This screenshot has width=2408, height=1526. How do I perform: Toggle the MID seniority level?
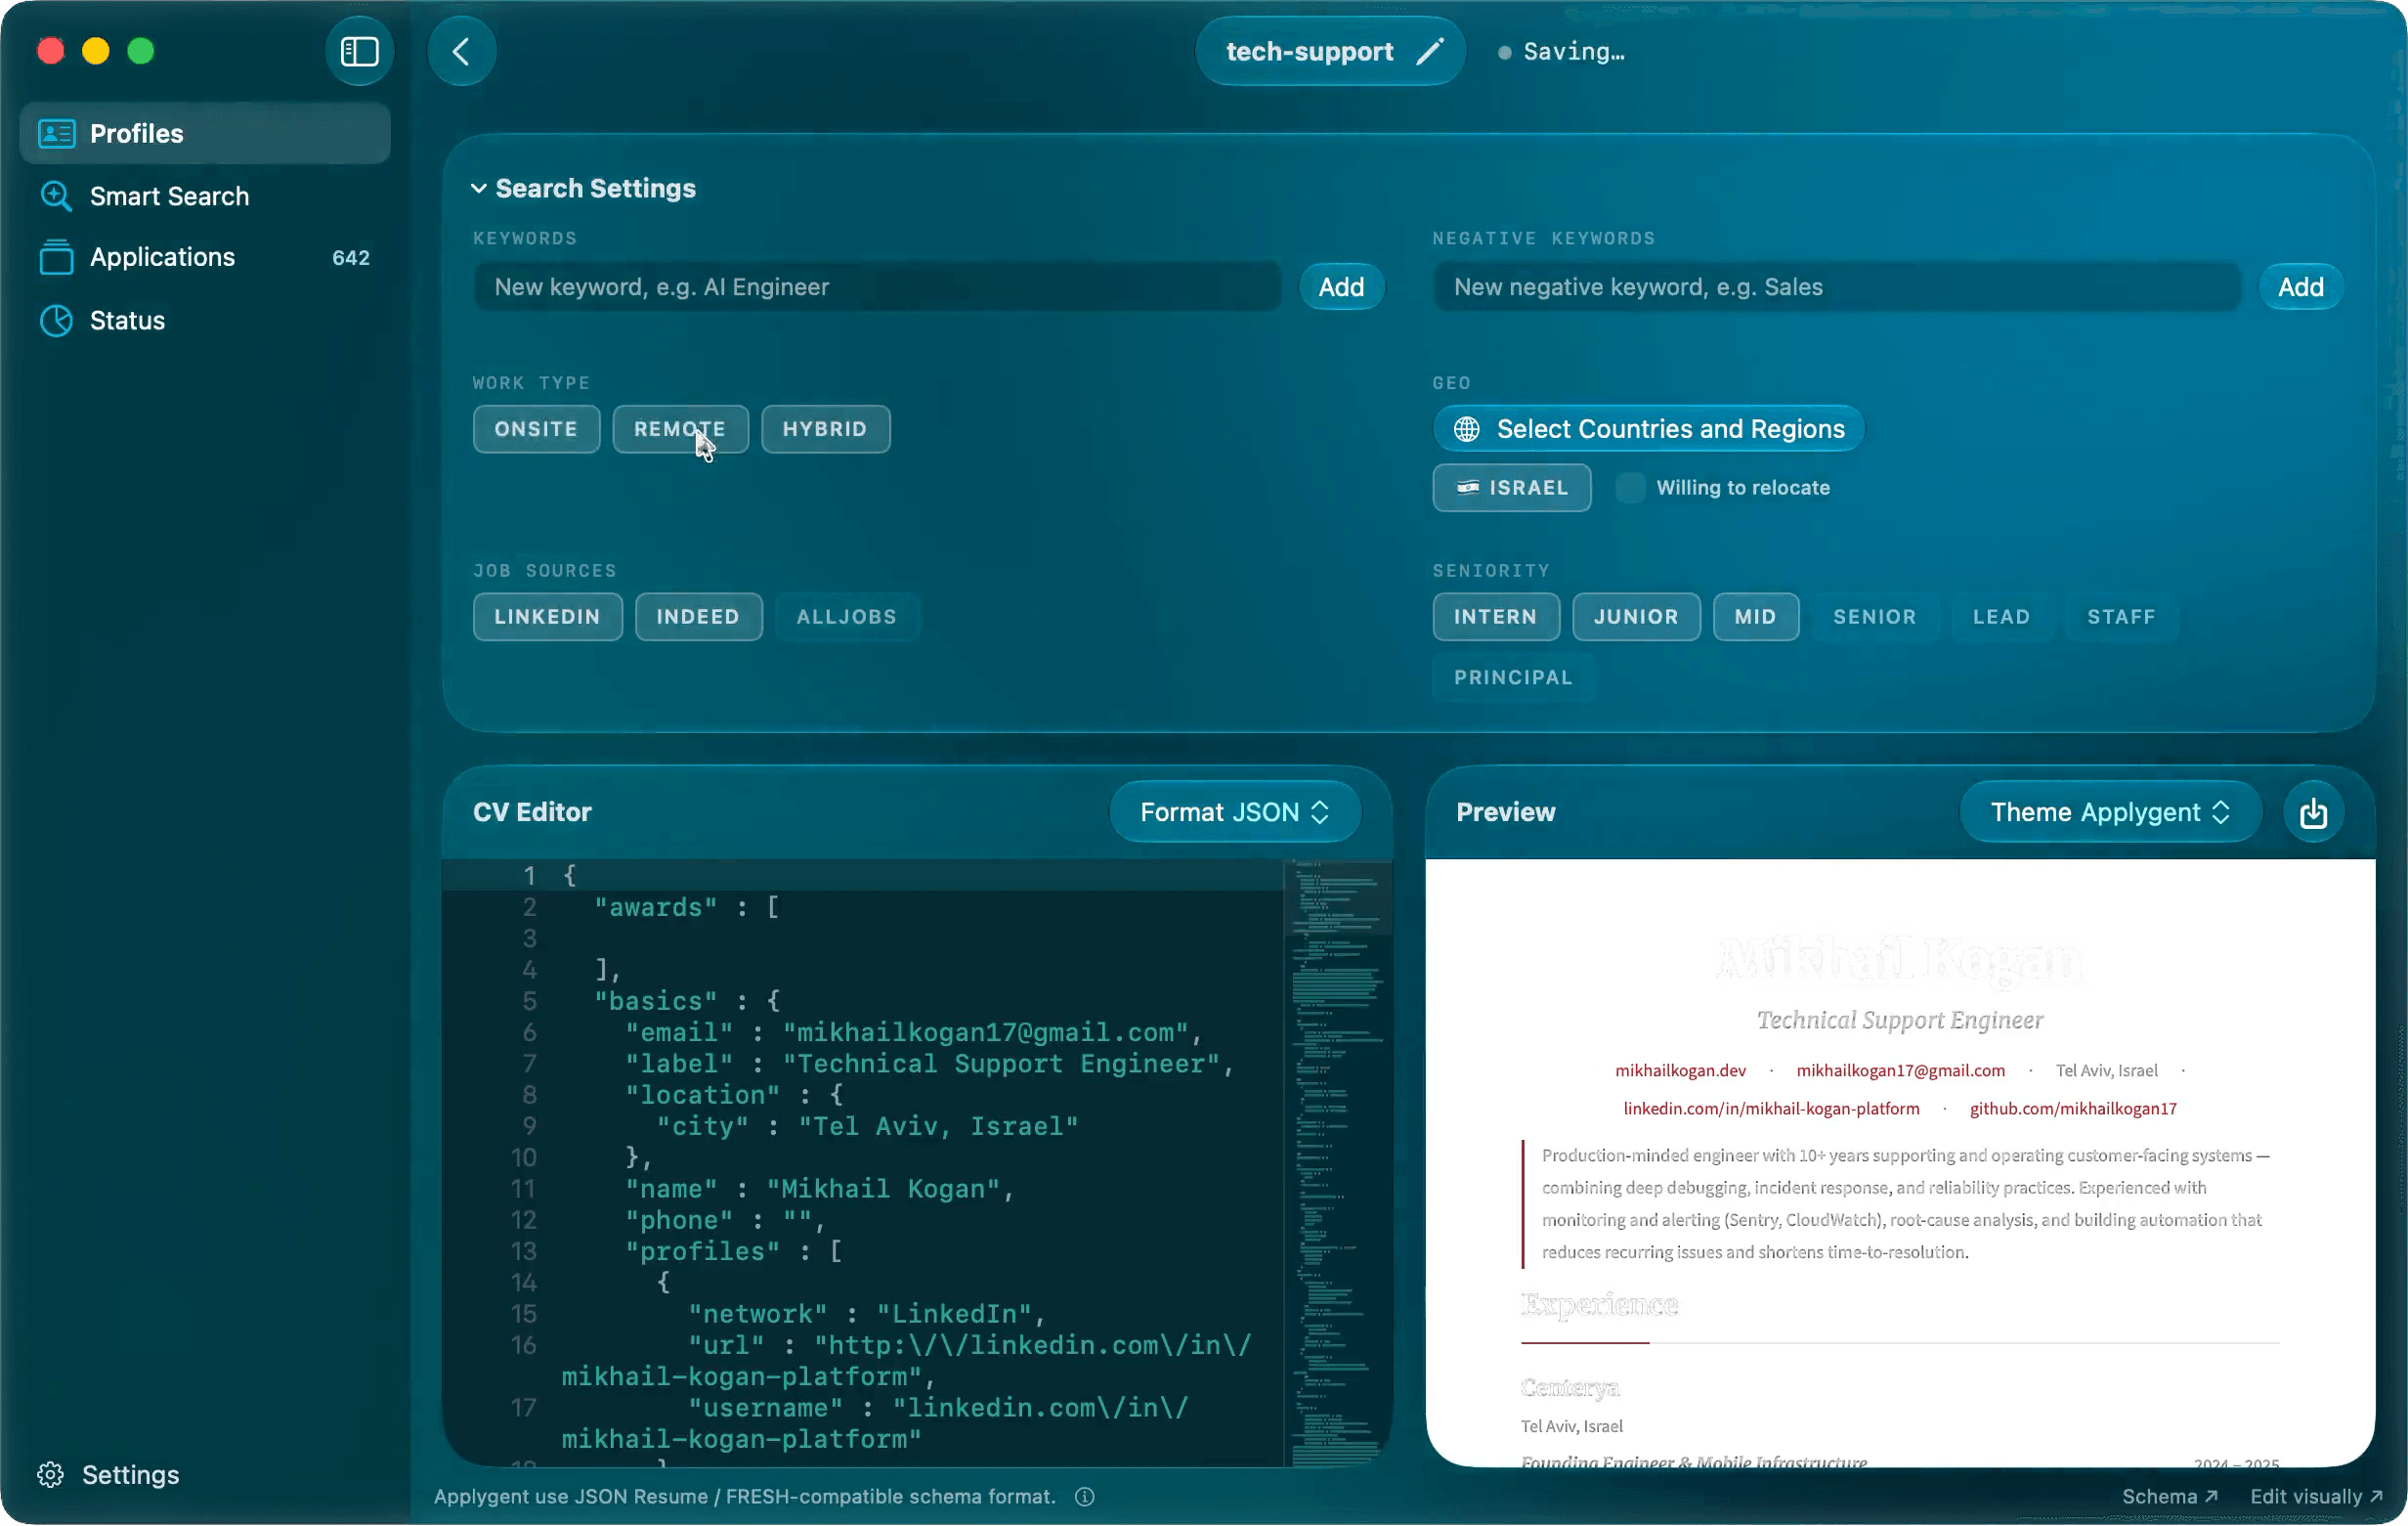pos(1755,617)
